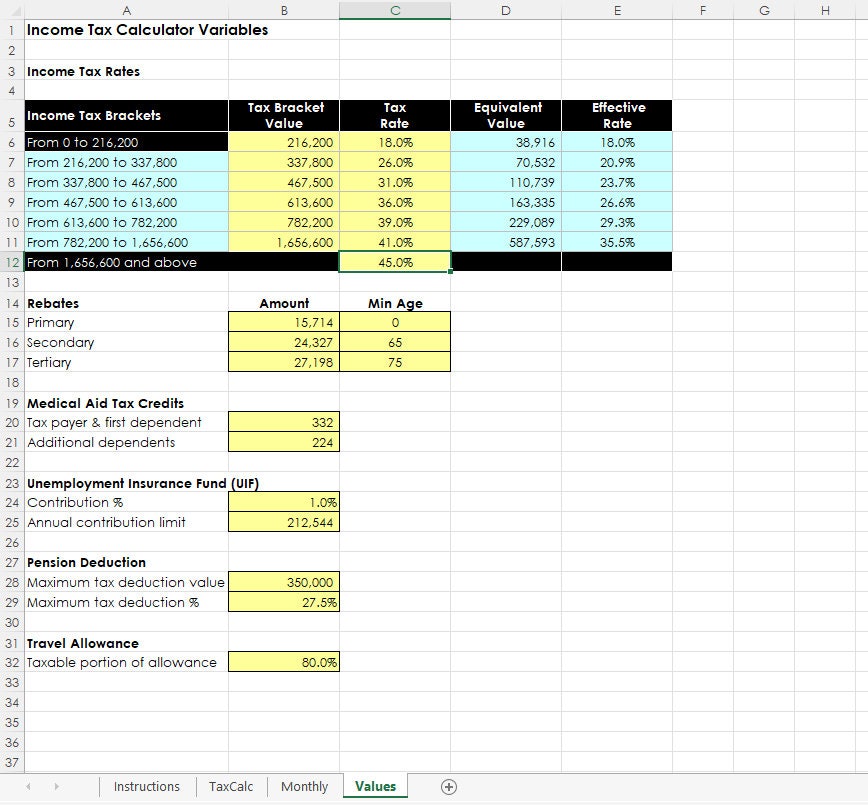Screen dimensions: 868x805
Task: Click the add new worksheet plus icon
Action: (449, 787)
